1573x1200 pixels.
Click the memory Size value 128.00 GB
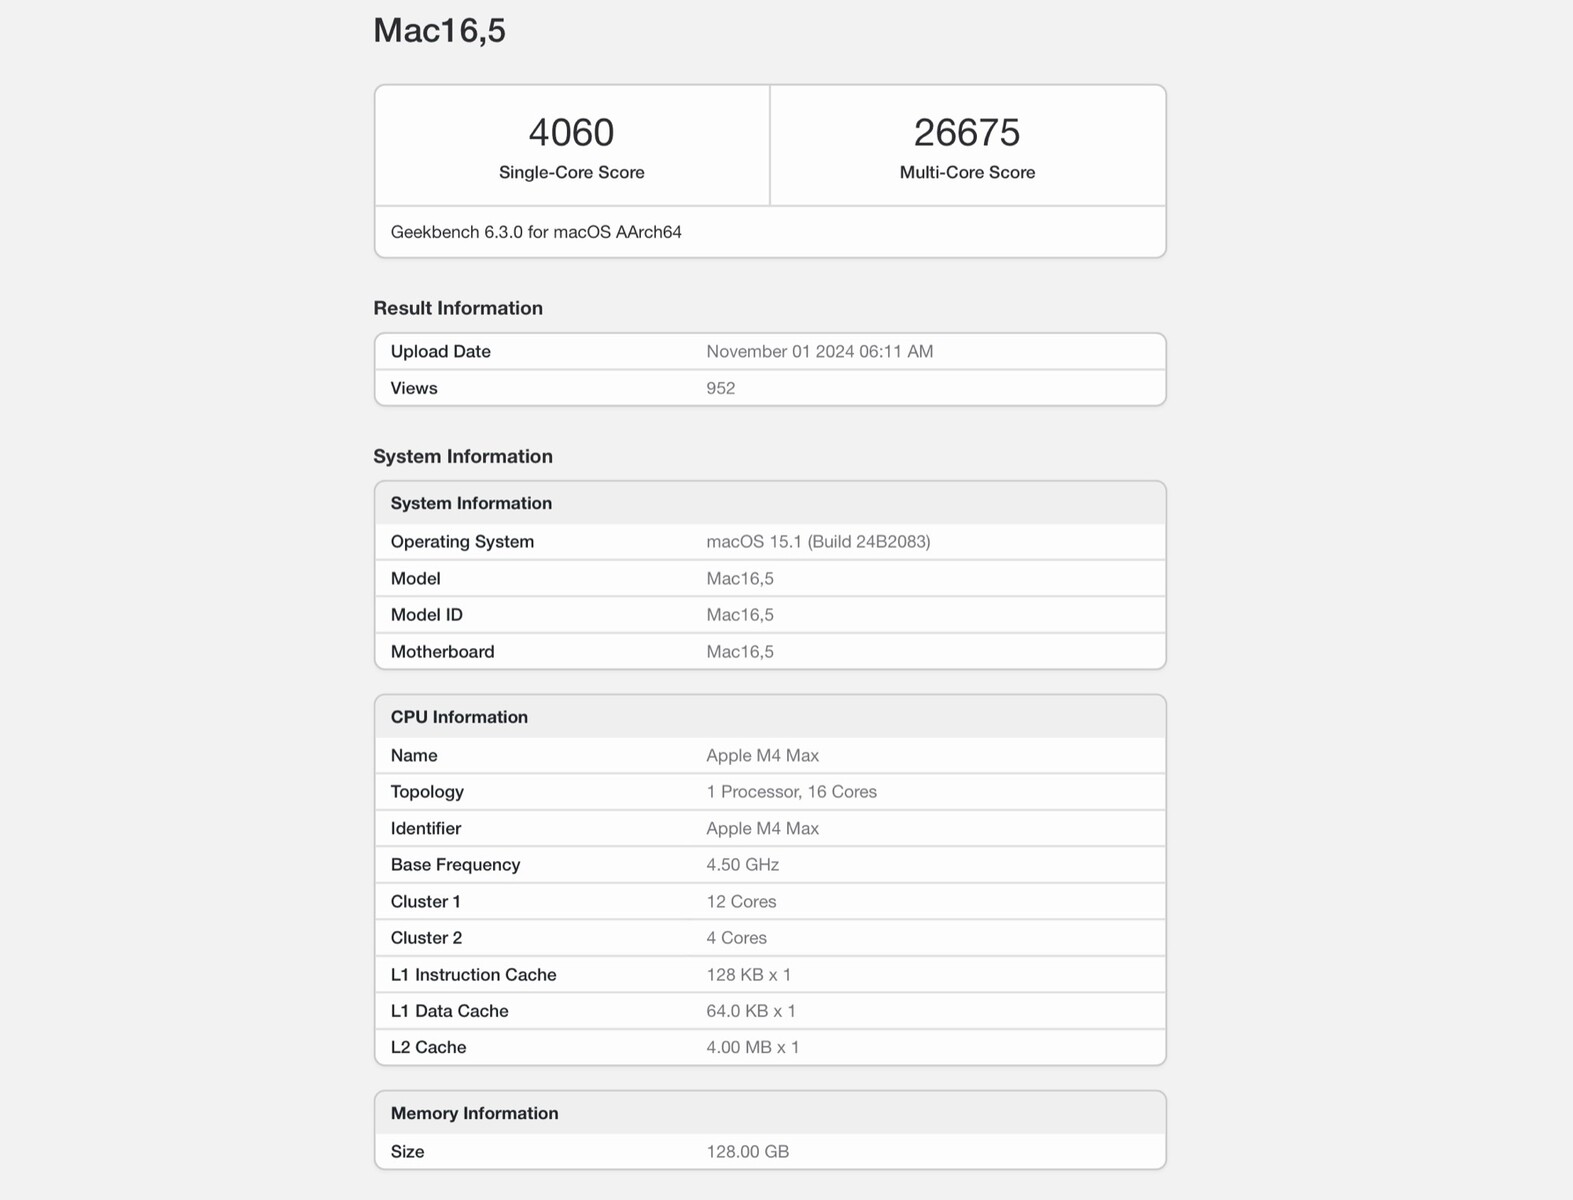tap(747, 1152)
